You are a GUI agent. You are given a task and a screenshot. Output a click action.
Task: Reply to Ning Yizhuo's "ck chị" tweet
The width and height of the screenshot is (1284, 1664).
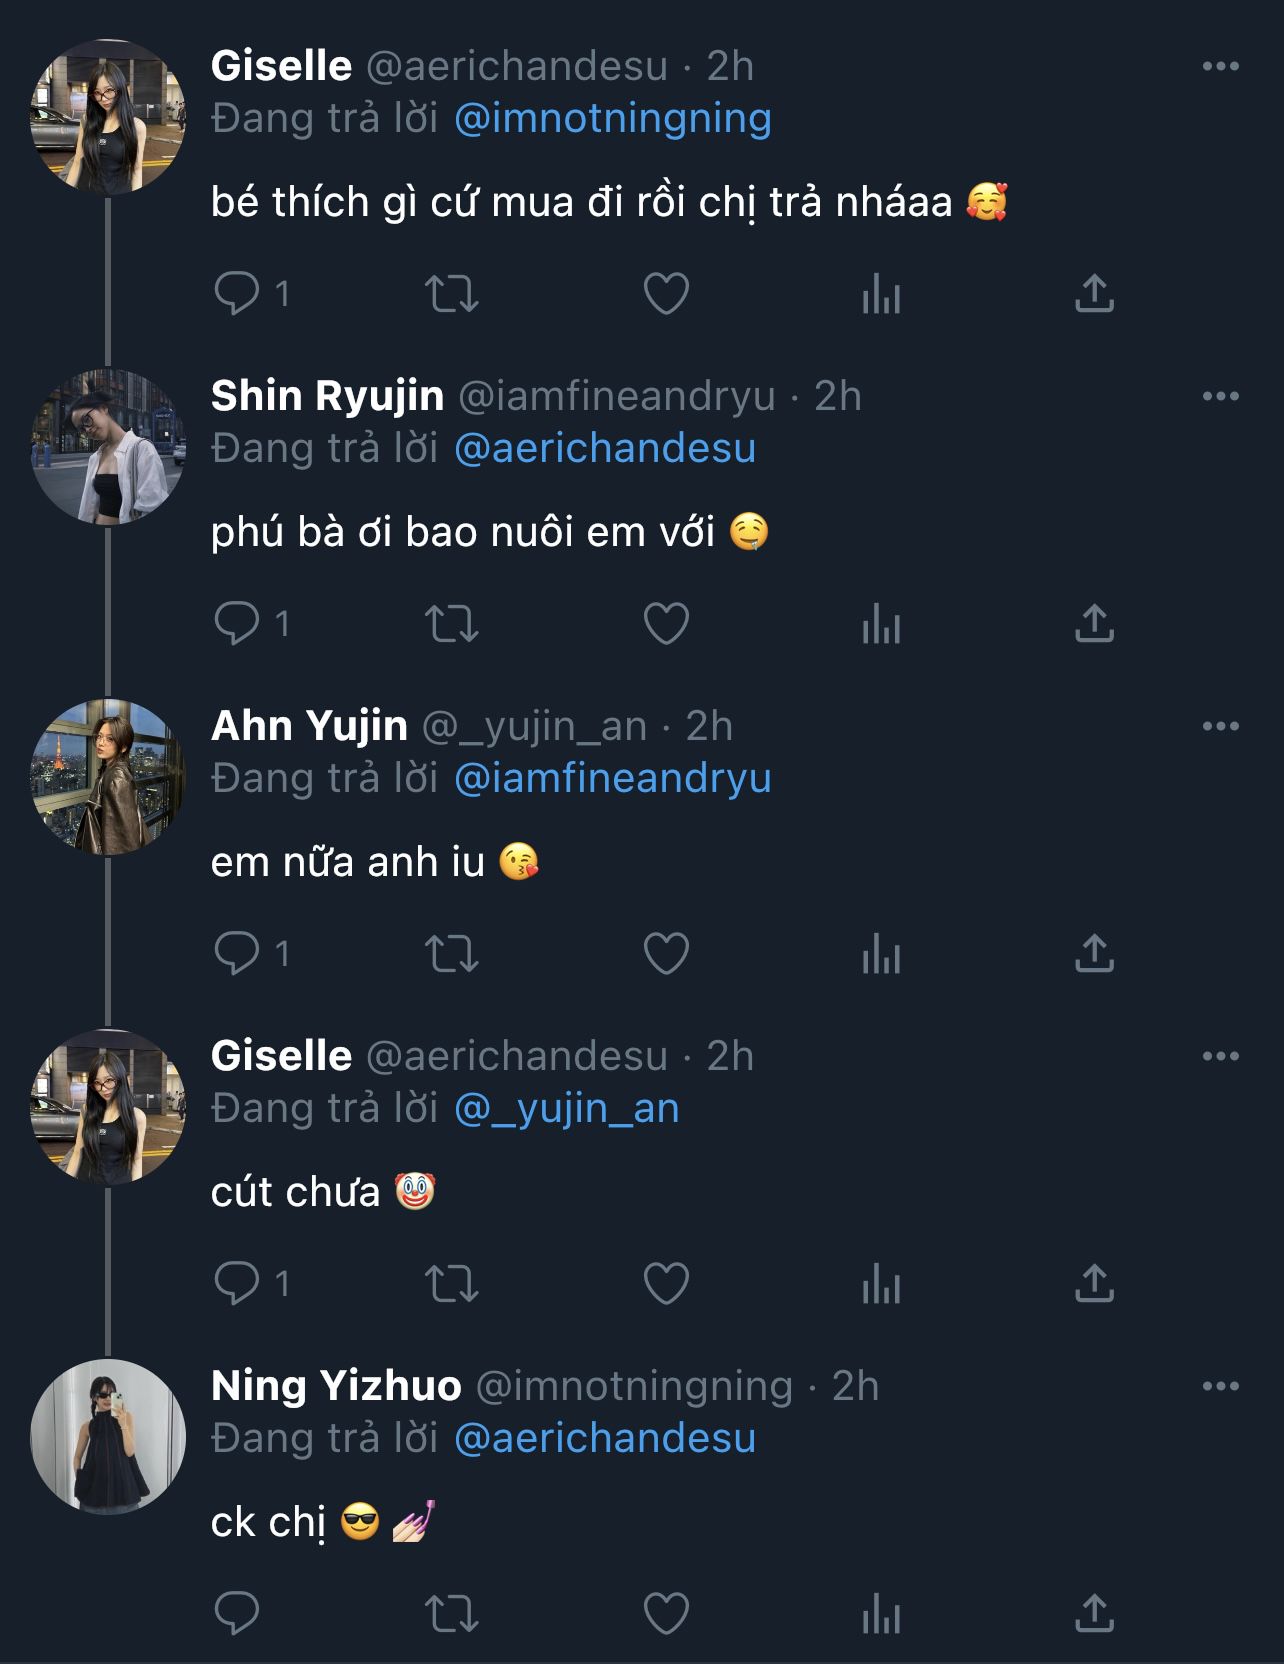click(x=237, y=1613)
